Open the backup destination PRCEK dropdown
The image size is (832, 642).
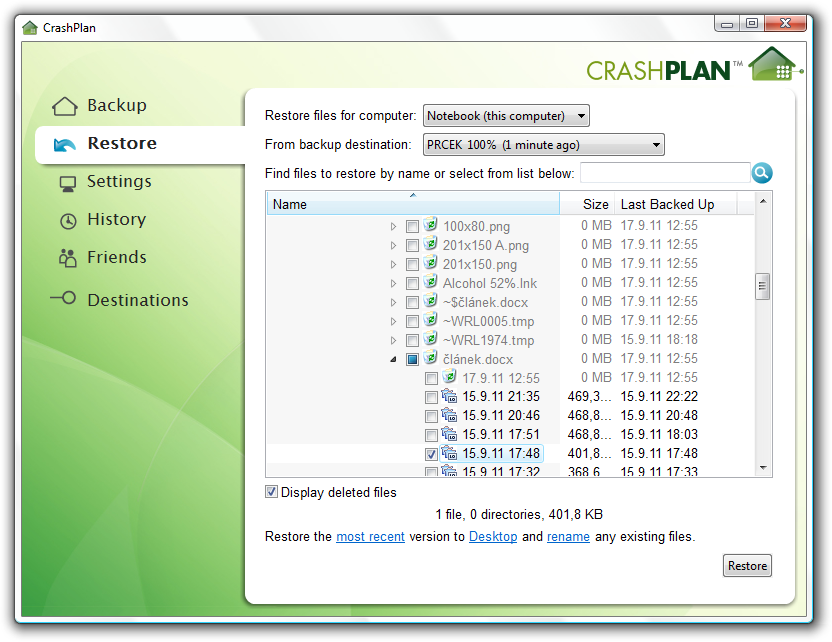pyautogui.click(x=543, y=145)
